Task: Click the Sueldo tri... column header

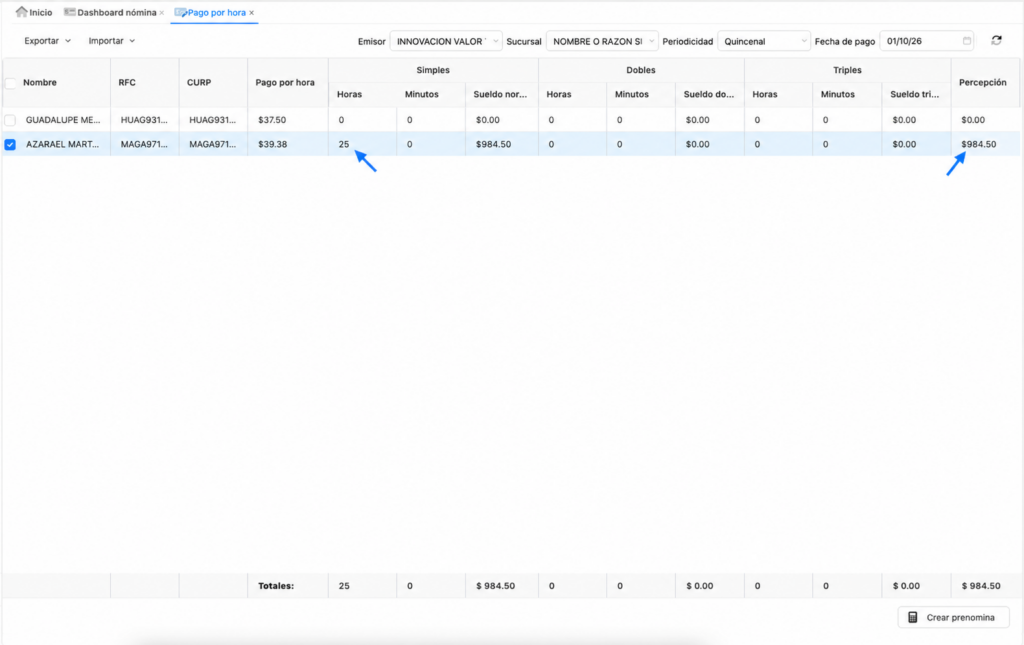Action: [x=914, y=94]
